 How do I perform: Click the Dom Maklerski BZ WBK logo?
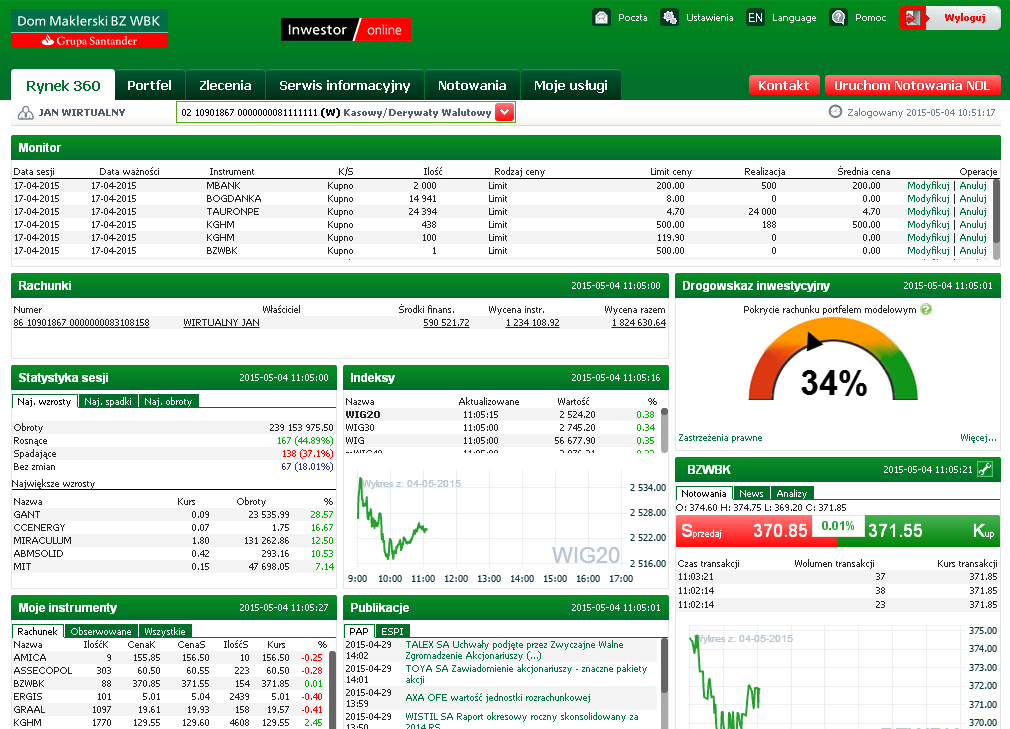[x=90, y=29]
